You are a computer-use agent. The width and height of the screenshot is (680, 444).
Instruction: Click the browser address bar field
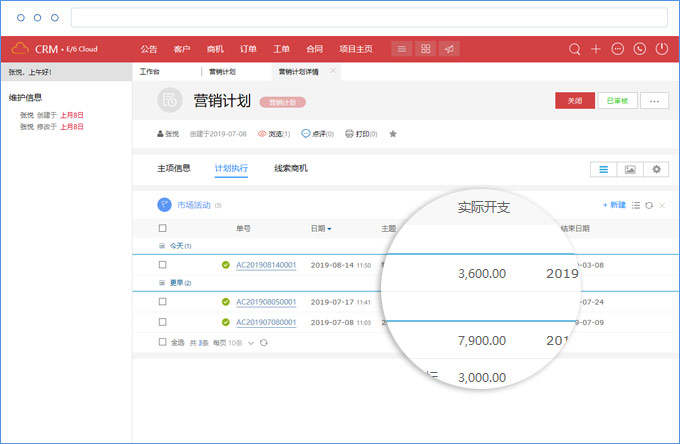click(369, 17)
